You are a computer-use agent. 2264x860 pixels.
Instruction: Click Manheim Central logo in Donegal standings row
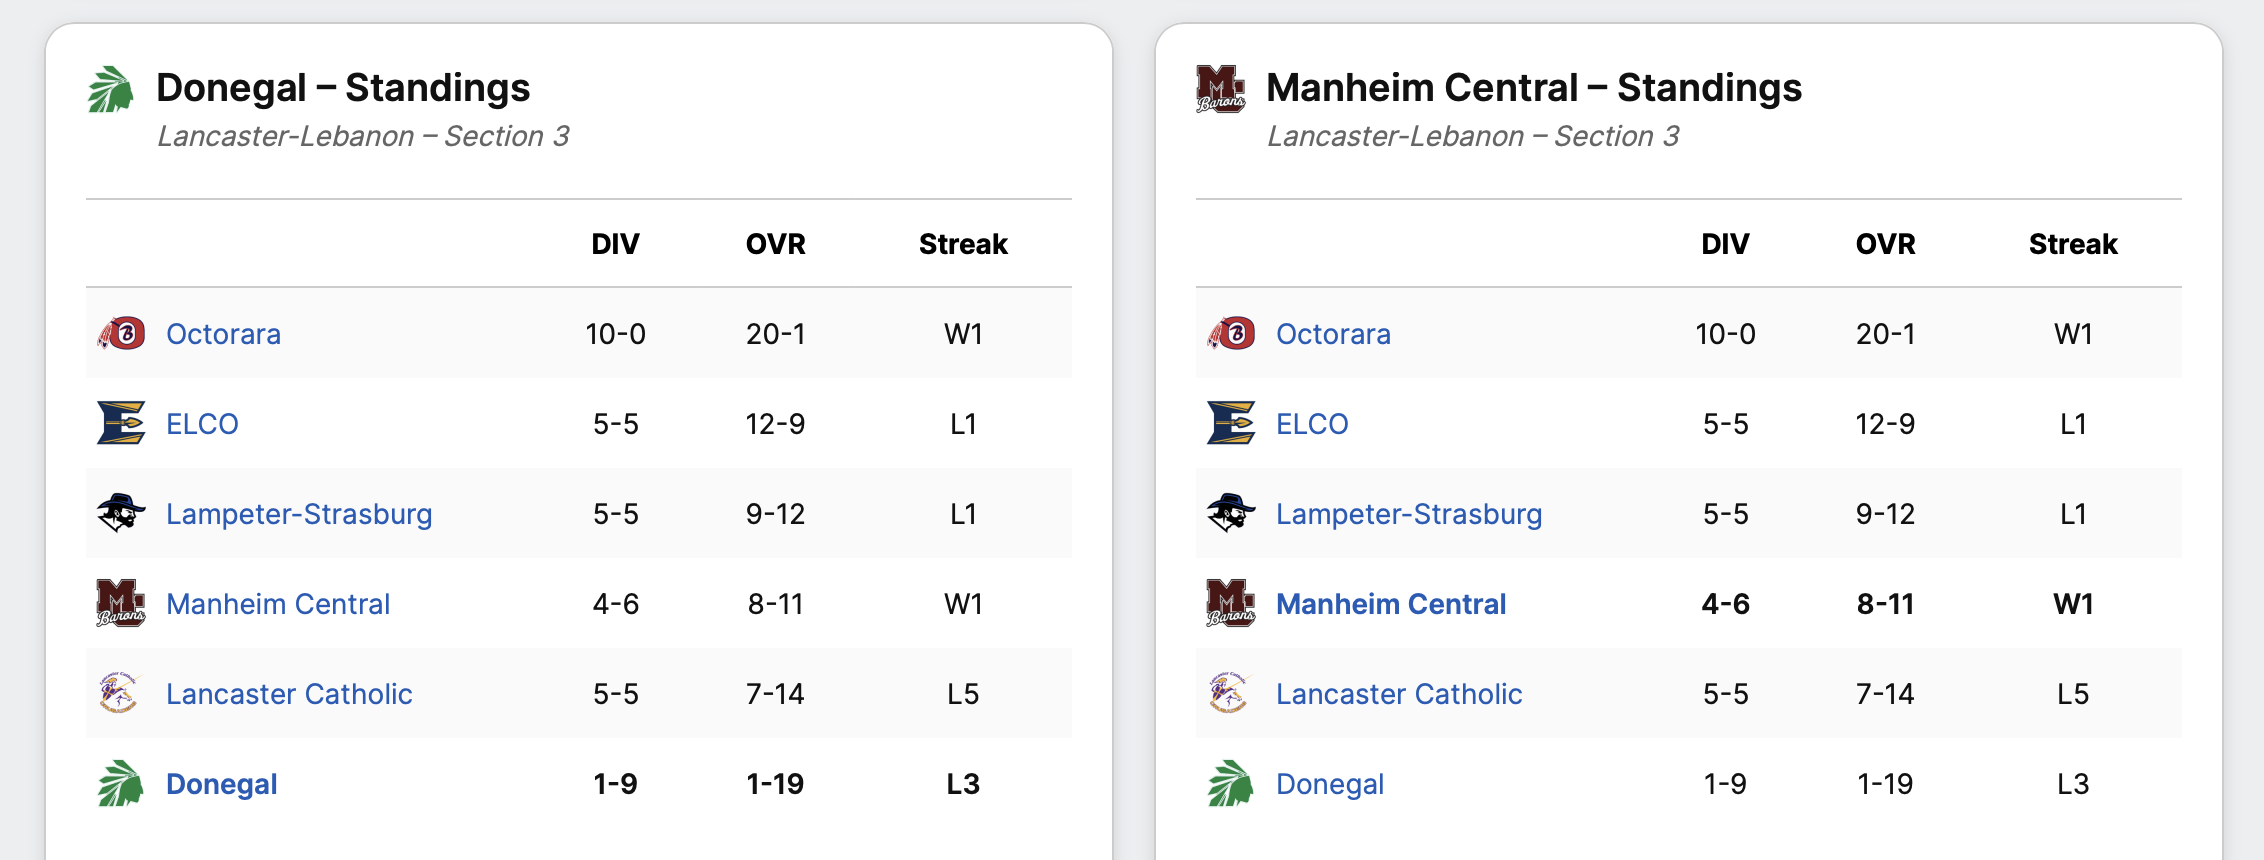click(x=121, y=603)
